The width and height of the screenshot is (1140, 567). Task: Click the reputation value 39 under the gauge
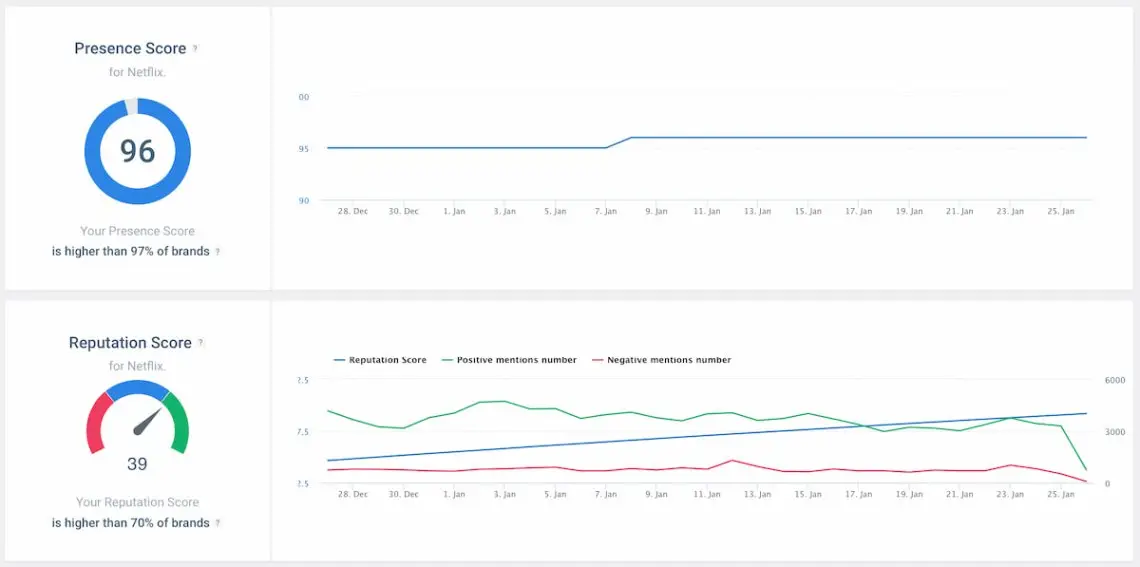point(137,464)
